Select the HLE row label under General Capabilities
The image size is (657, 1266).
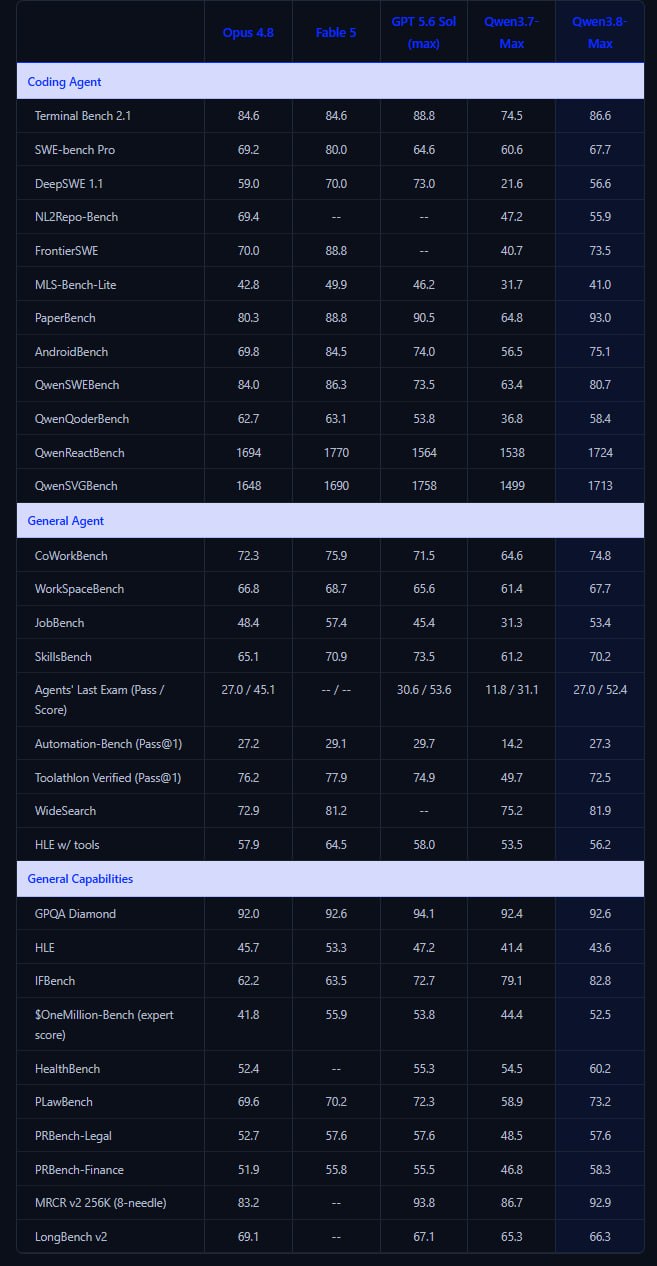(x=45, y=947)
